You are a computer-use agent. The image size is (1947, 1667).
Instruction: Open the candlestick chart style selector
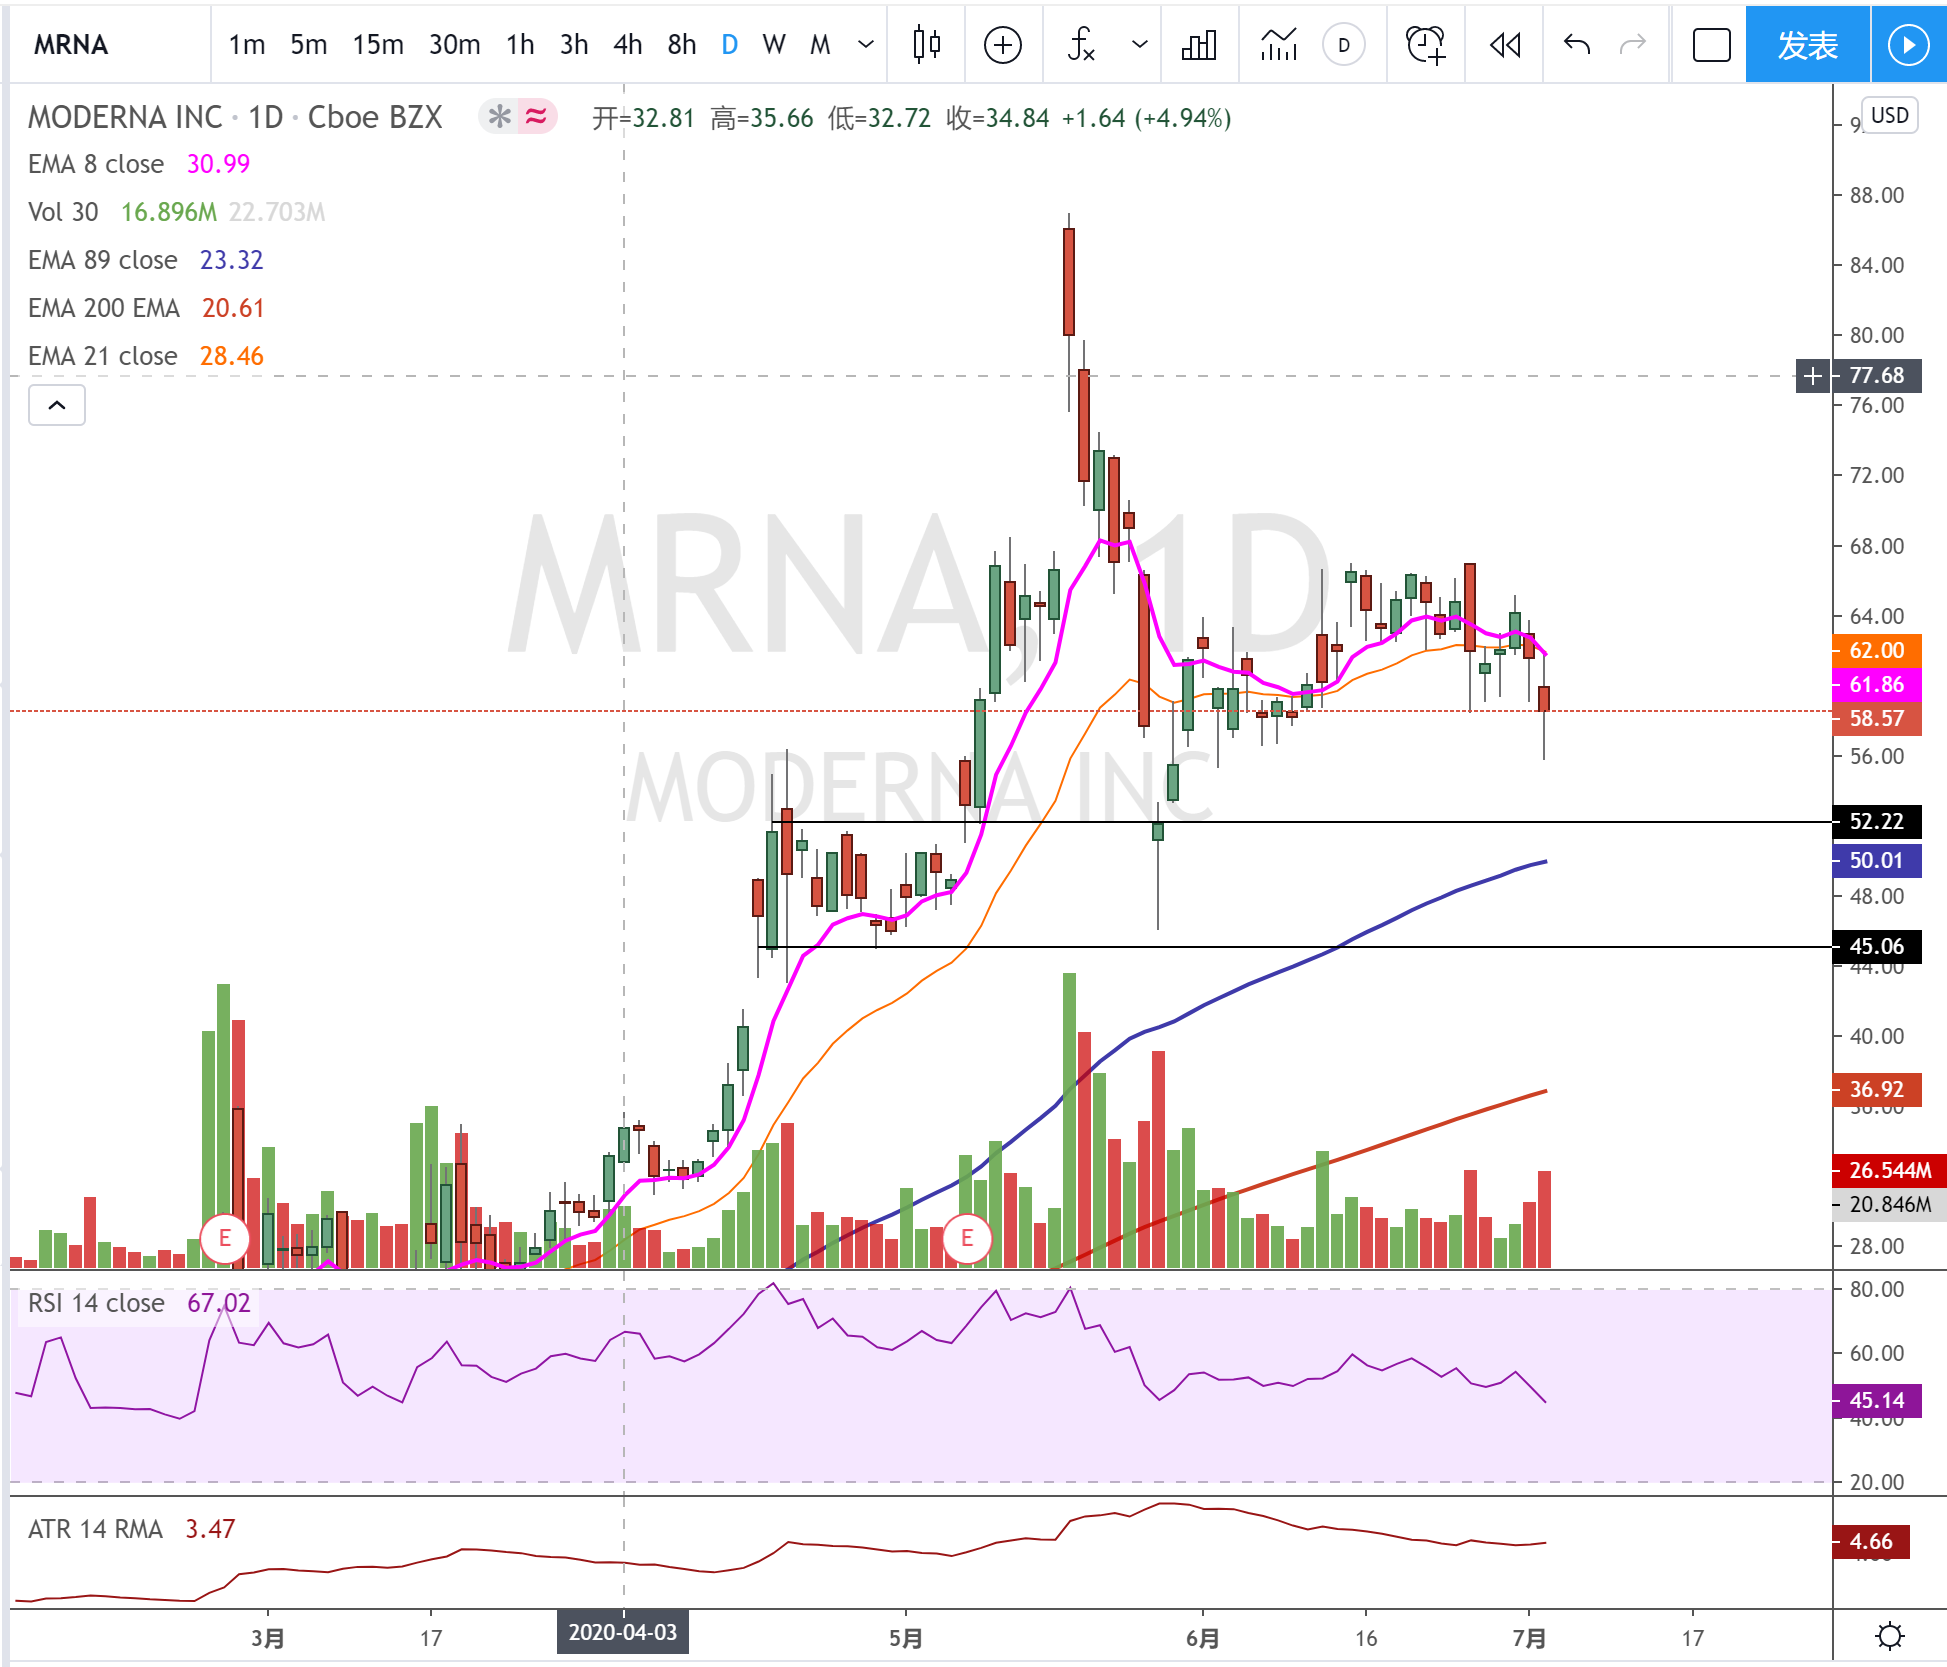(926, 45)
